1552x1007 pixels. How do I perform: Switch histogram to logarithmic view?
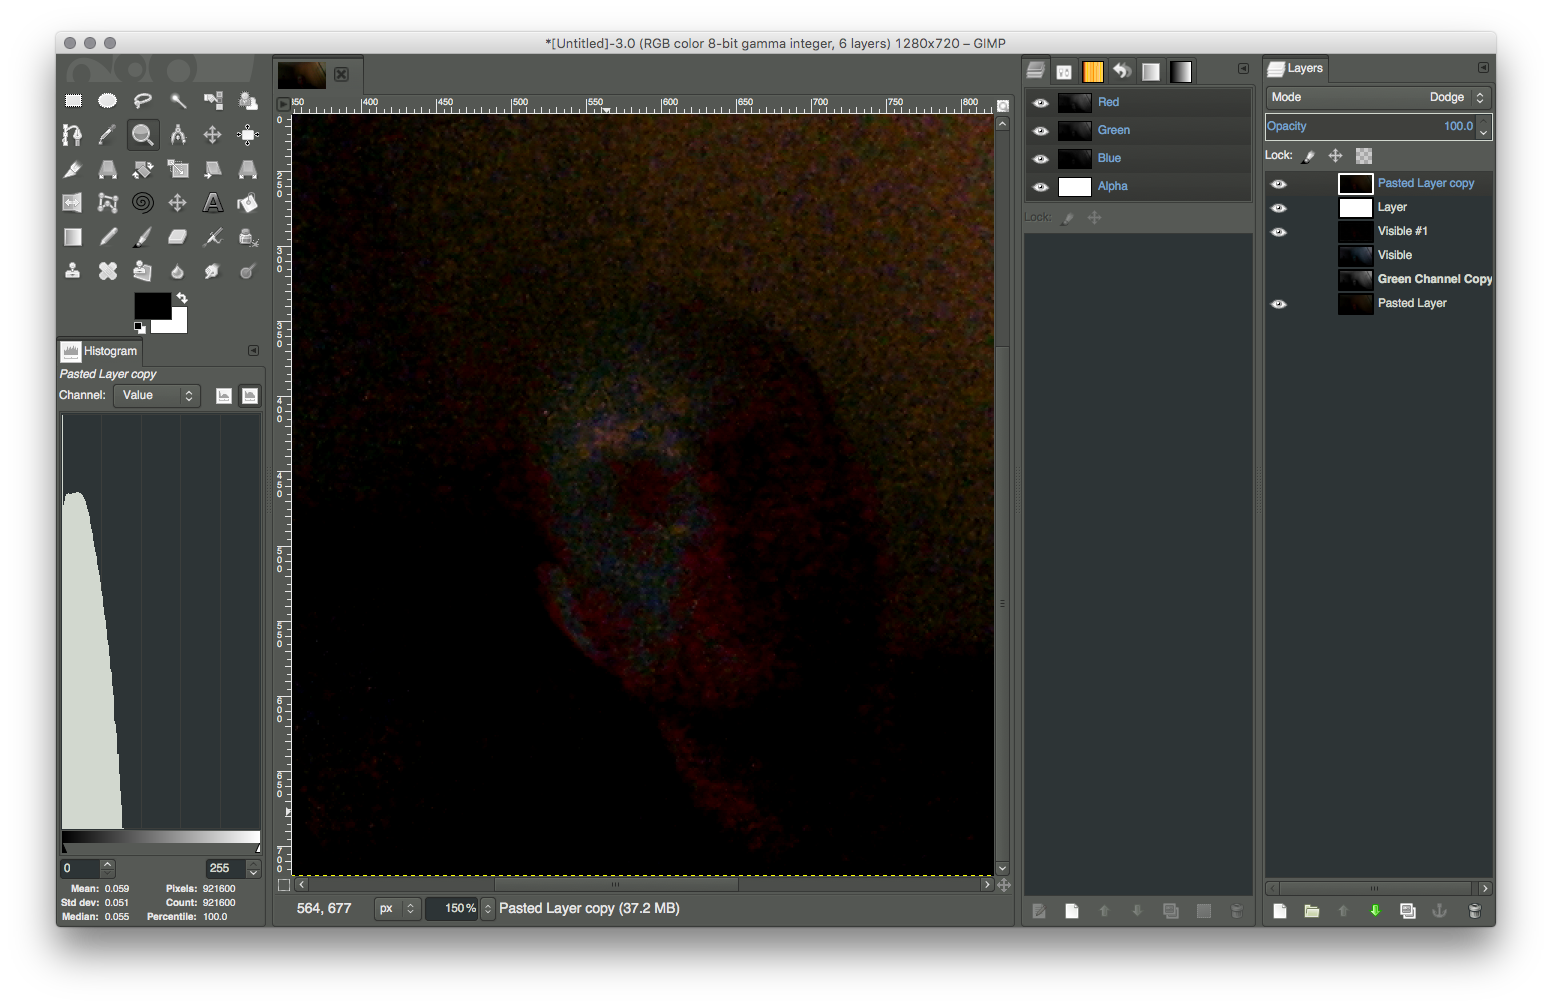pyautogui.click(x=250, y=396)
